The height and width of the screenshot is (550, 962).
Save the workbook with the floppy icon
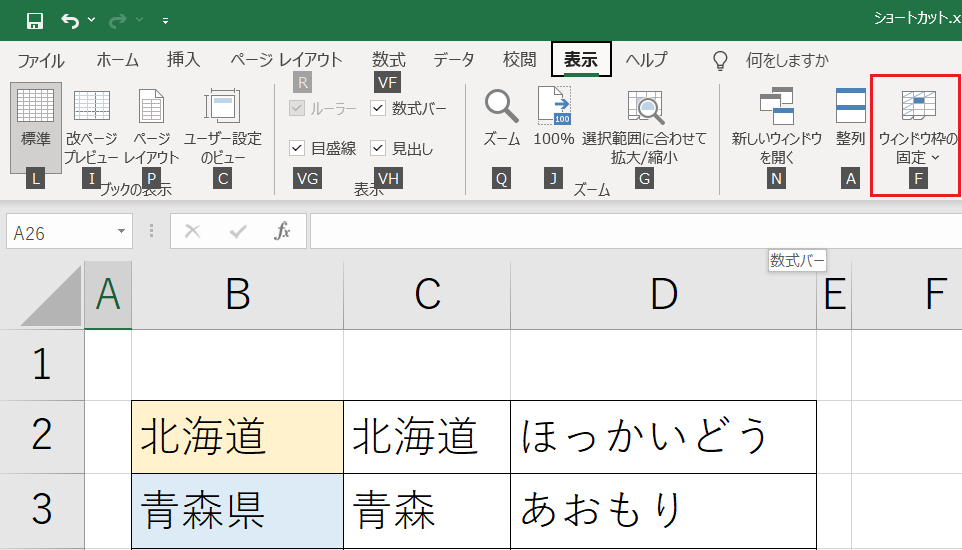point(35,21)
